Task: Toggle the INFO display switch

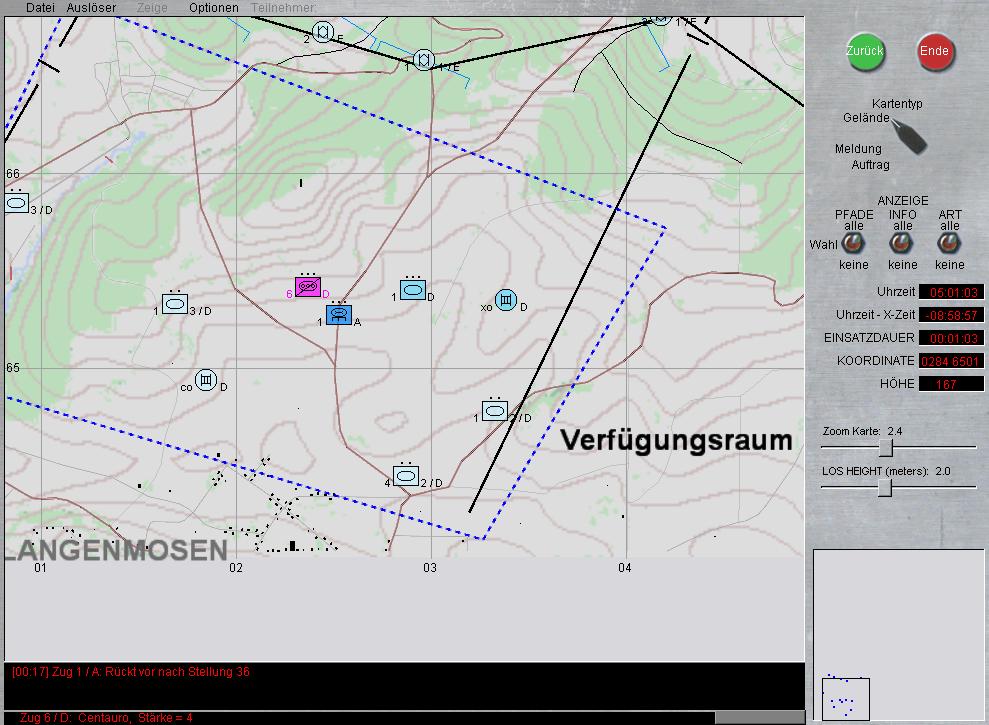Action: coord(902,244)
